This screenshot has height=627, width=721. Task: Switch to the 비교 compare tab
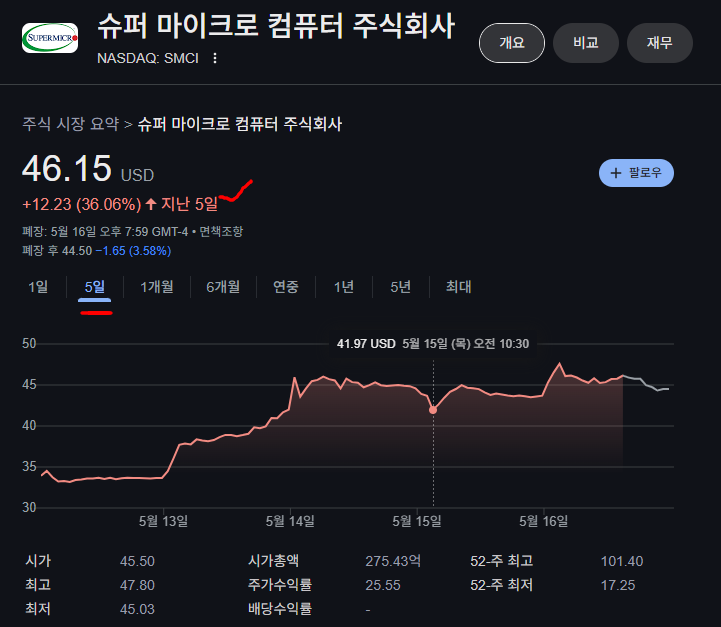coord(585,43)
